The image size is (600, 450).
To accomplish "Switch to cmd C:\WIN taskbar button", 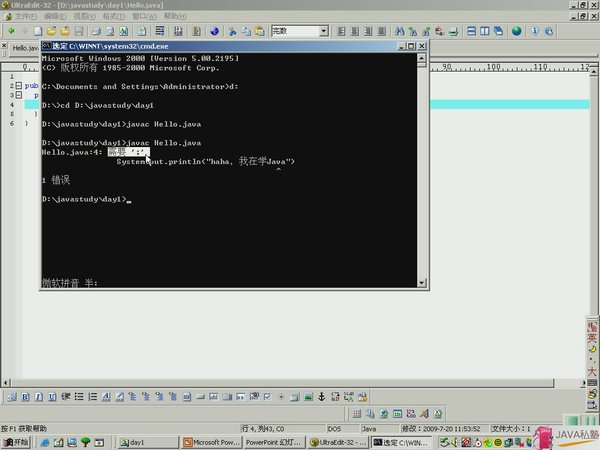I will click(x=401, y=442).
